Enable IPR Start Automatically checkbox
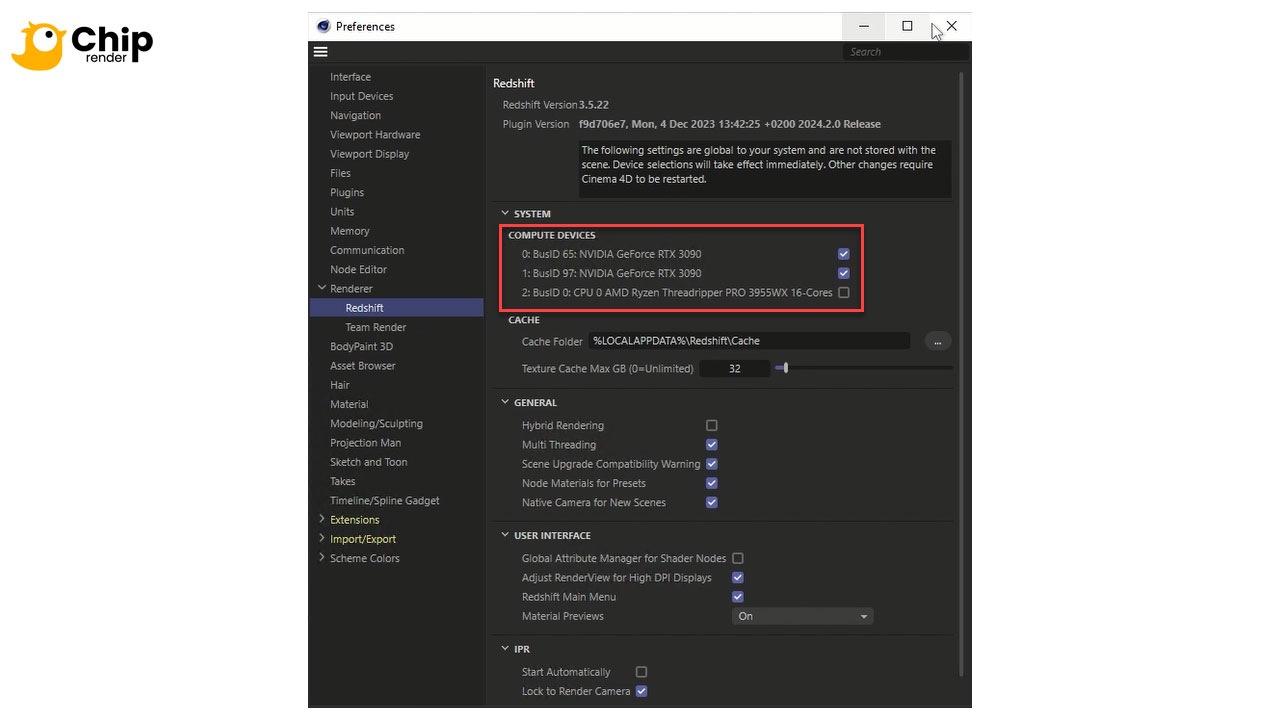The image size is (1280, 720). (642, 672)
